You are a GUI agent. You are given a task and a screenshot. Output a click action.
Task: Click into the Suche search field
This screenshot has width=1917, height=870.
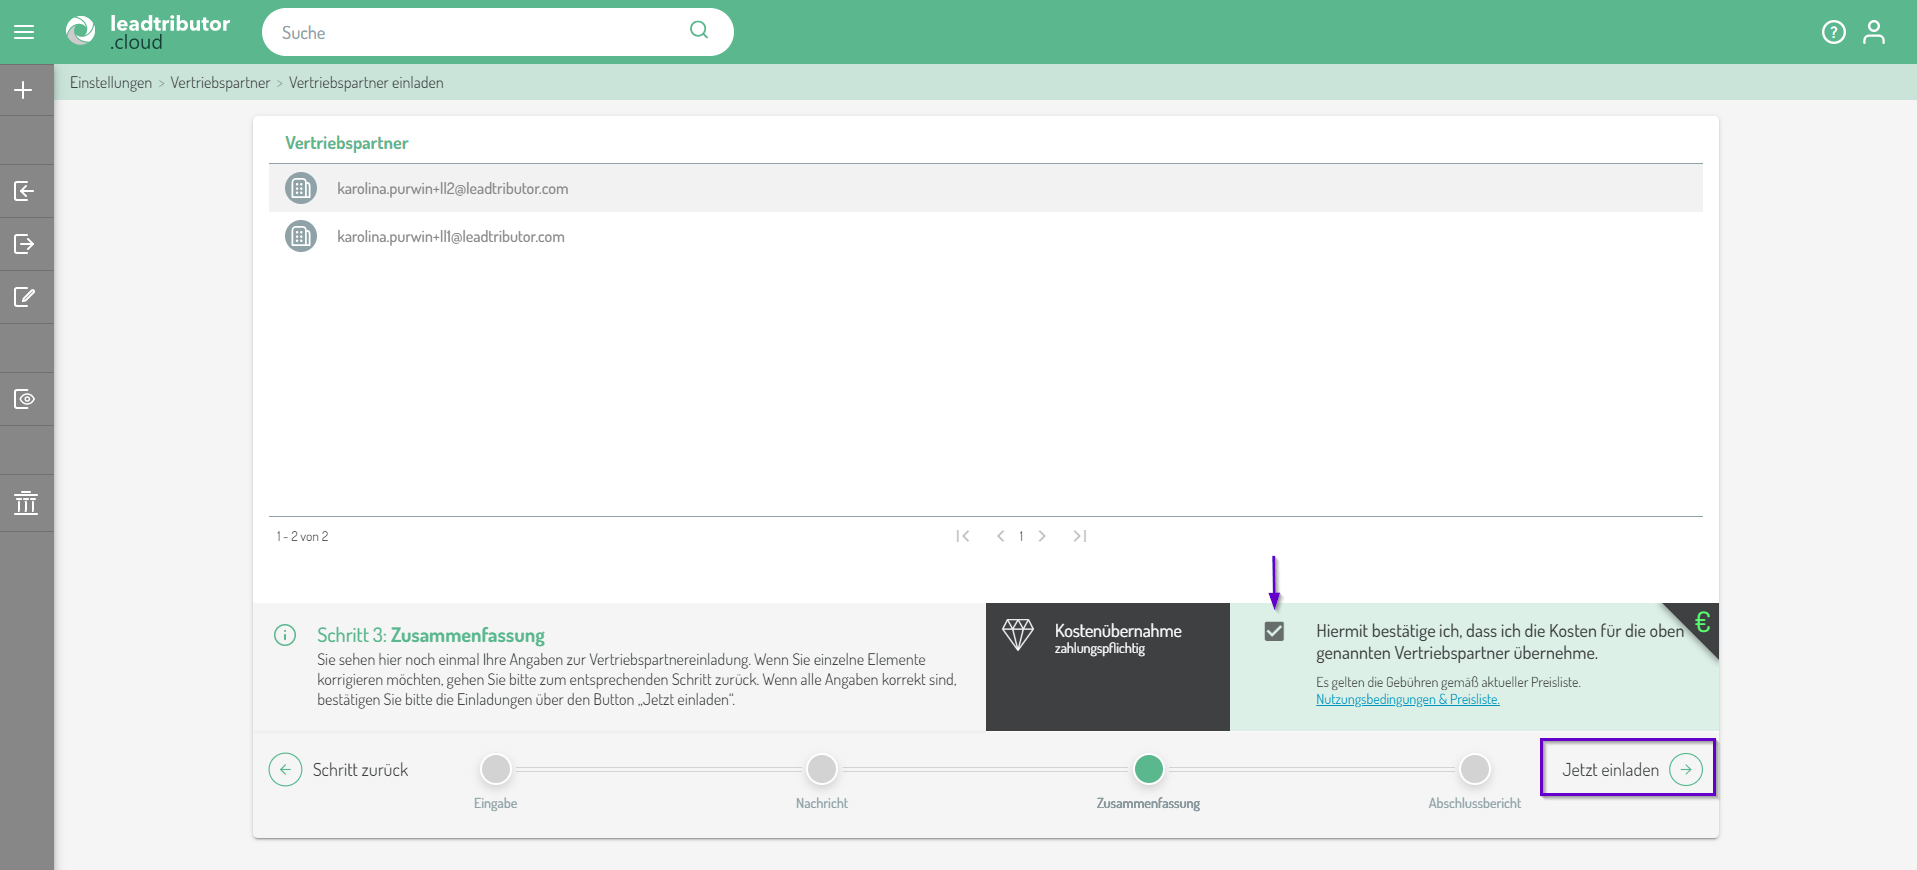point(480,33)
